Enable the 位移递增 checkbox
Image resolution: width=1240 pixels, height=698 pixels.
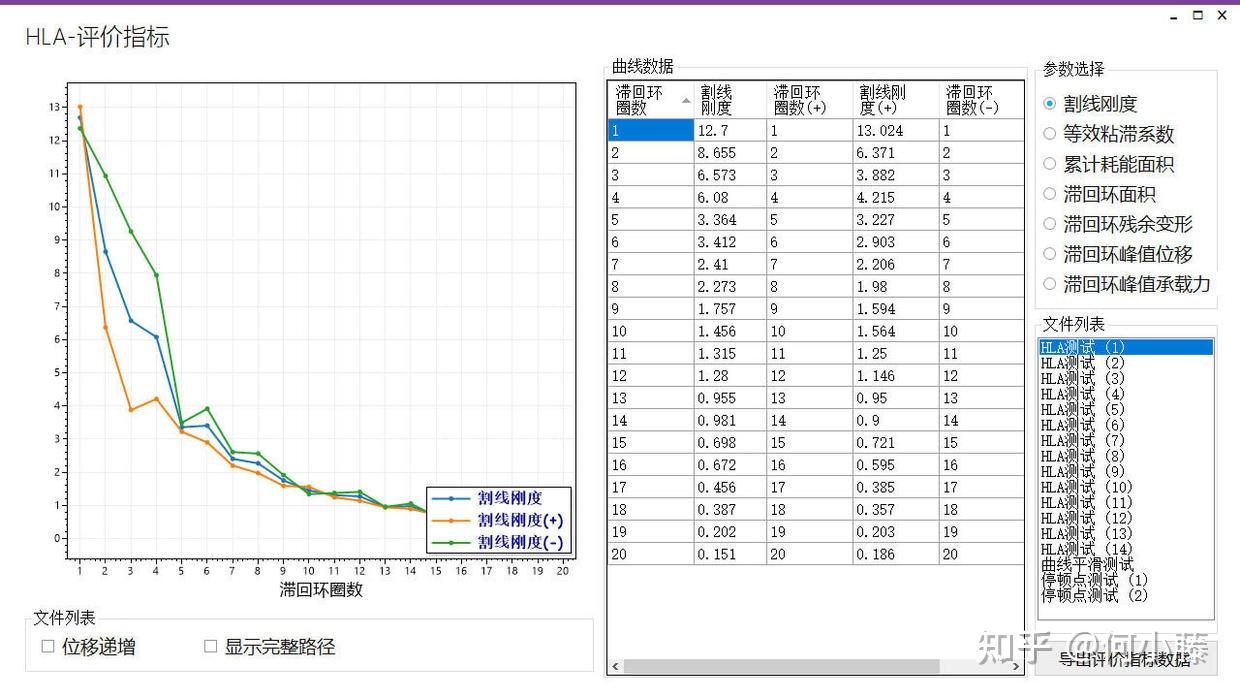tap(88, 647)
